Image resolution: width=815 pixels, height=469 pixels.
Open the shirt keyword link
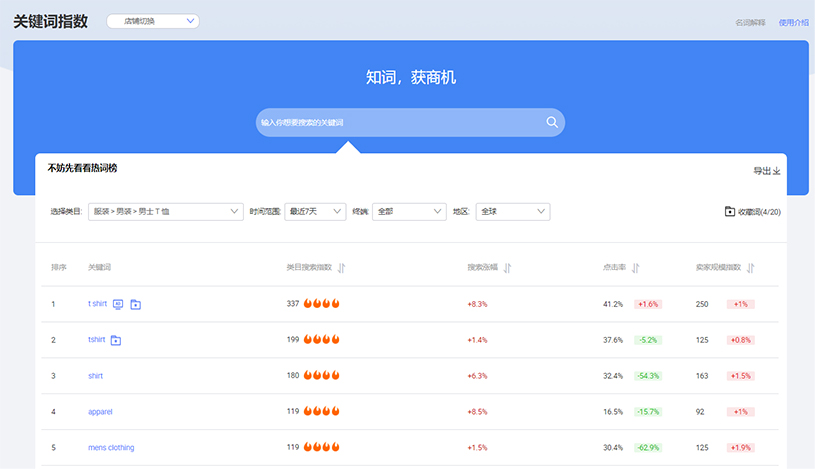pyautogui.click(x=96, y=376)
